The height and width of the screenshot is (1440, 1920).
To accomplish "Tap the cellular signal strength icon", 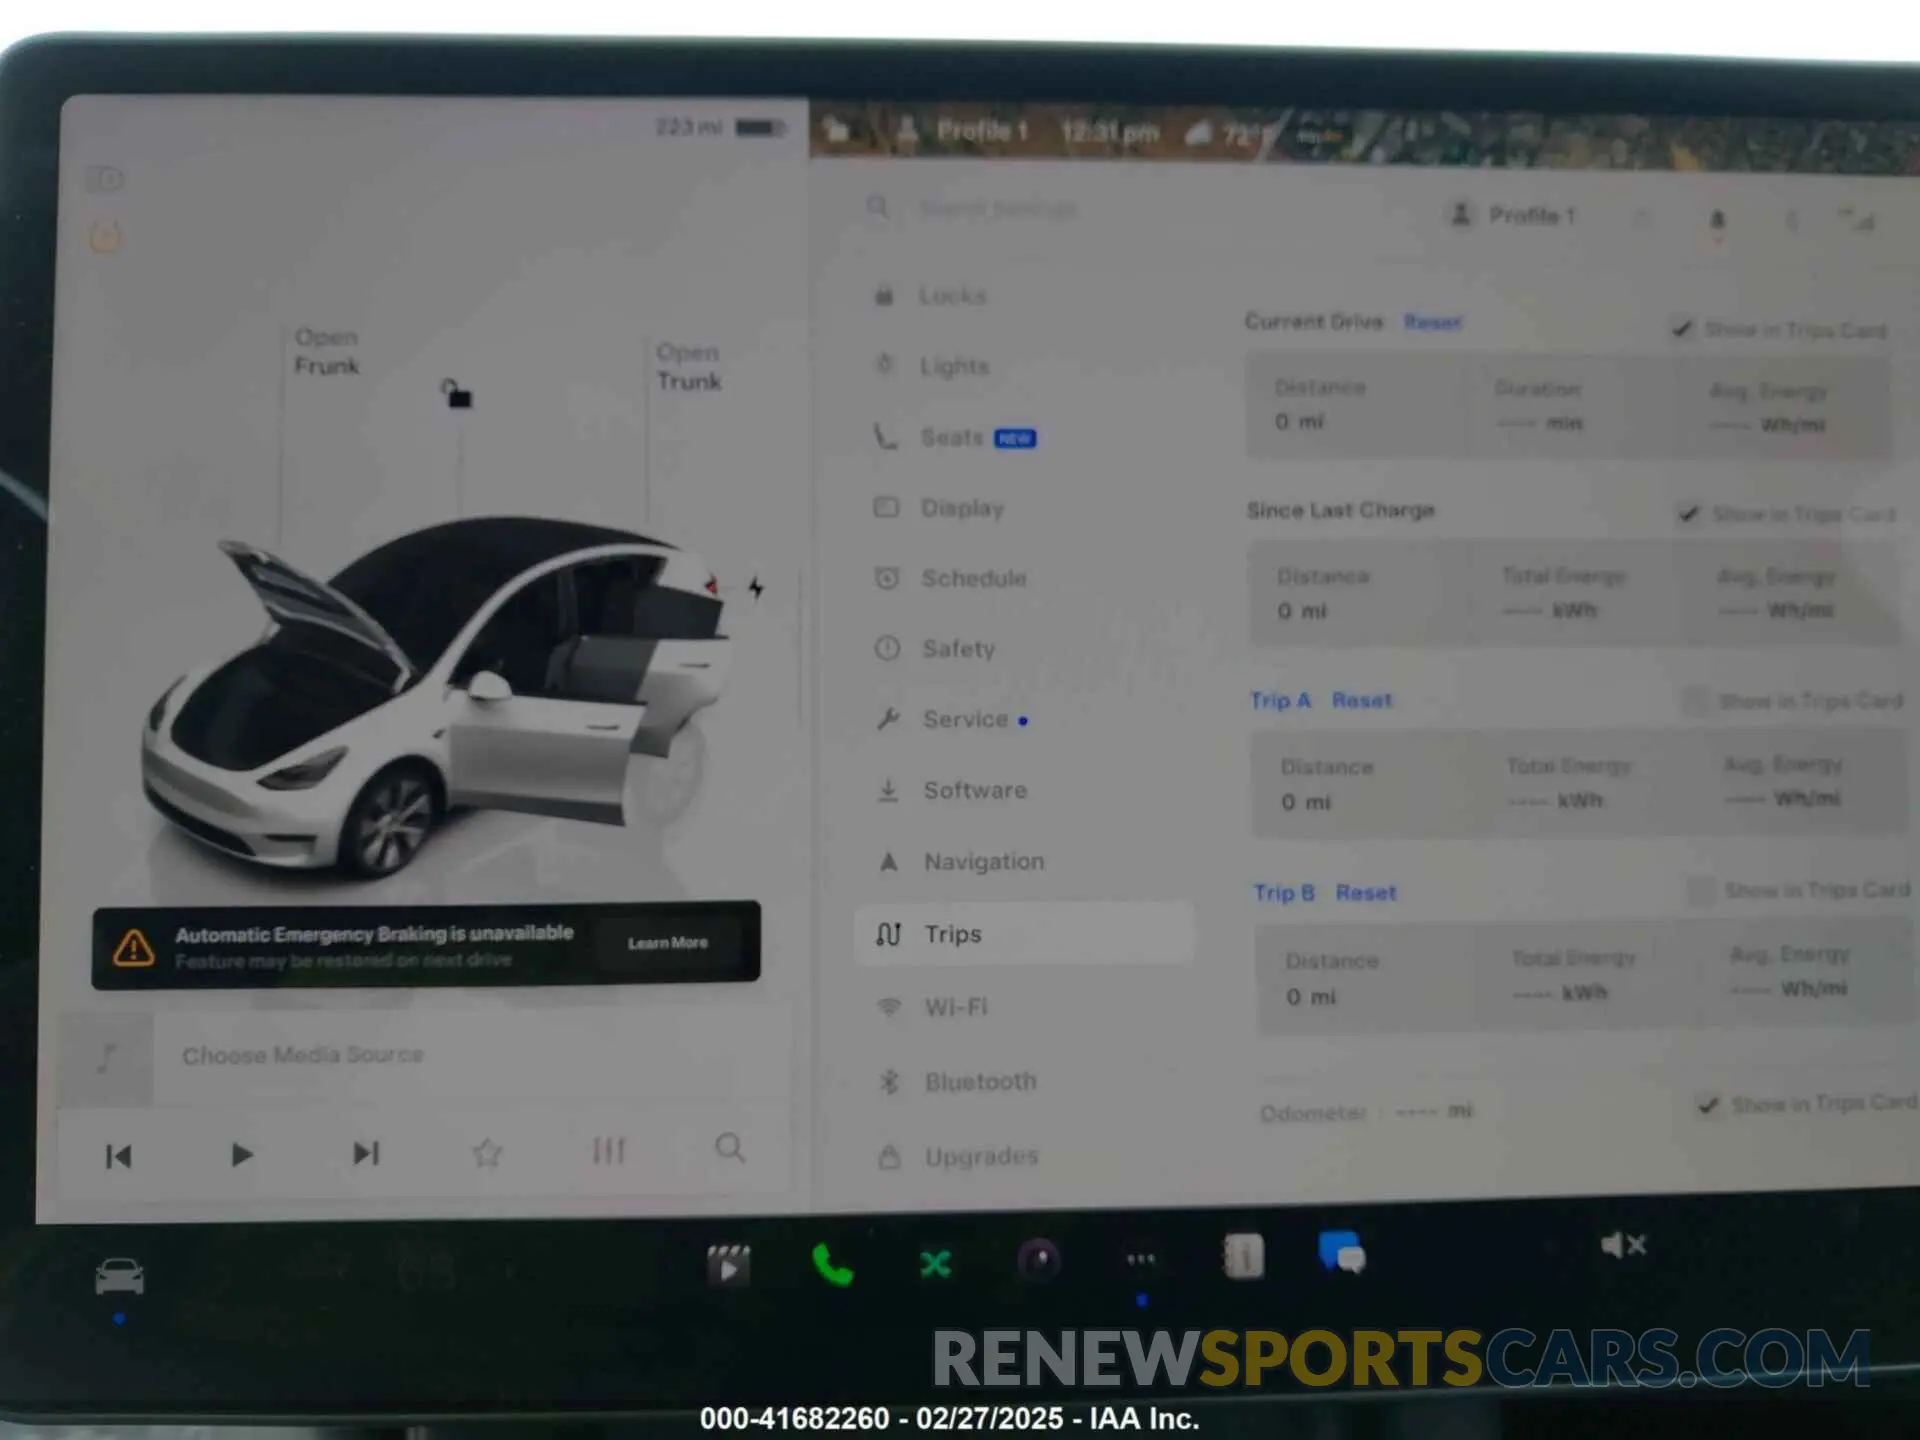I will 1858,220.
